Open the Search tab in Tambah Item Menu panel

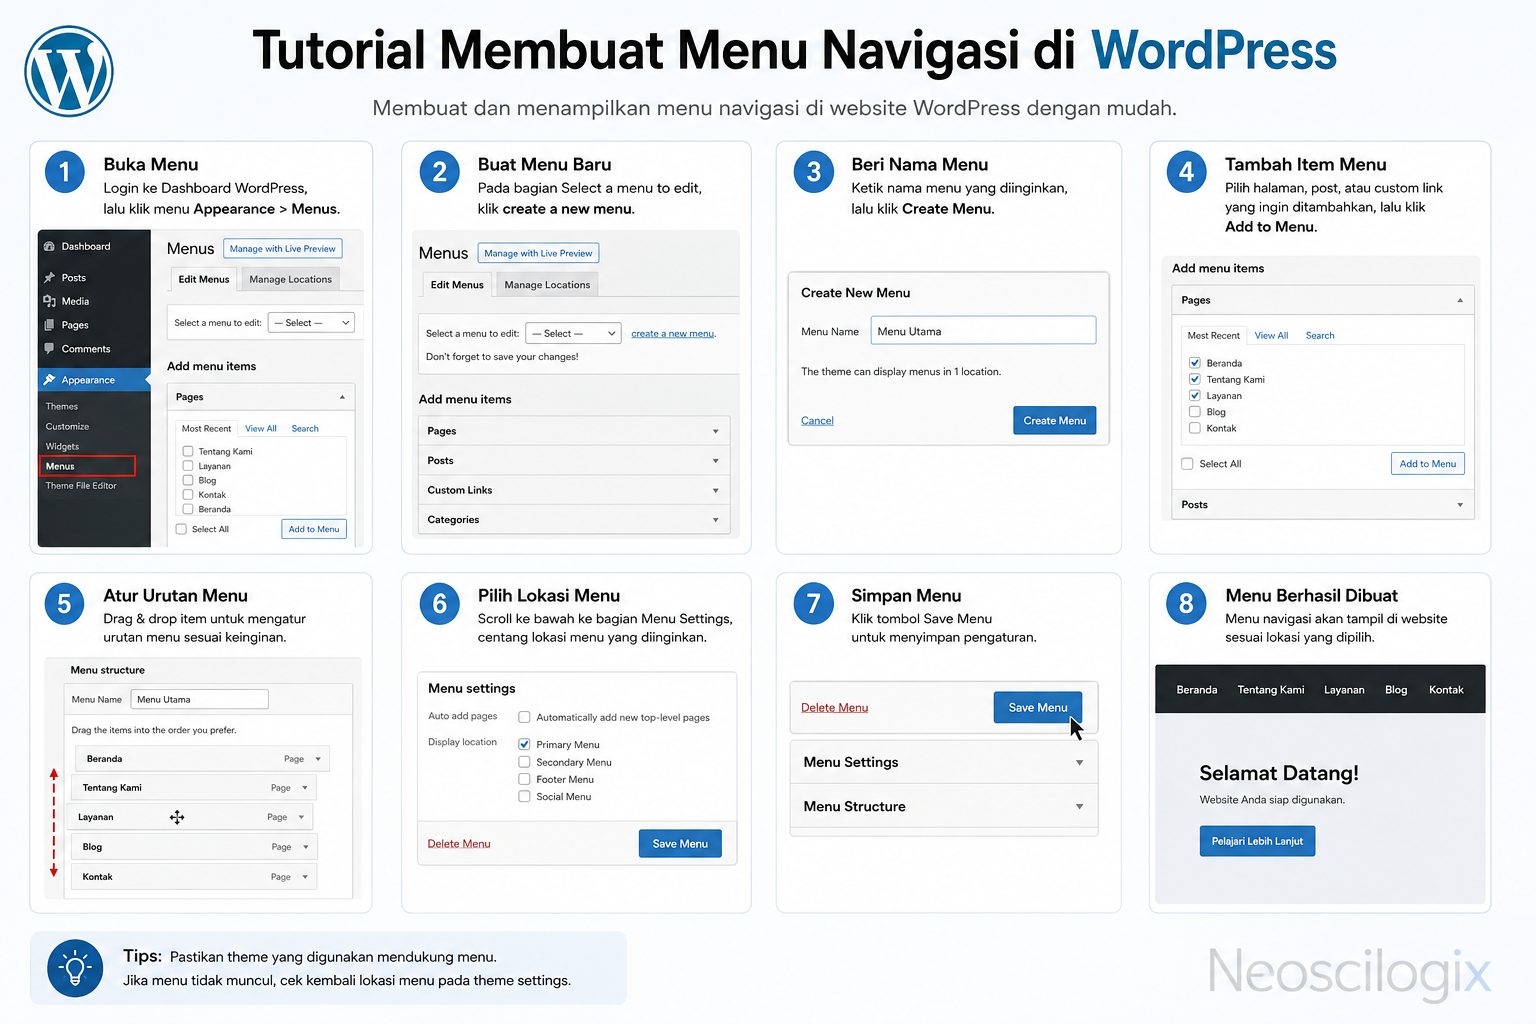1320,336
